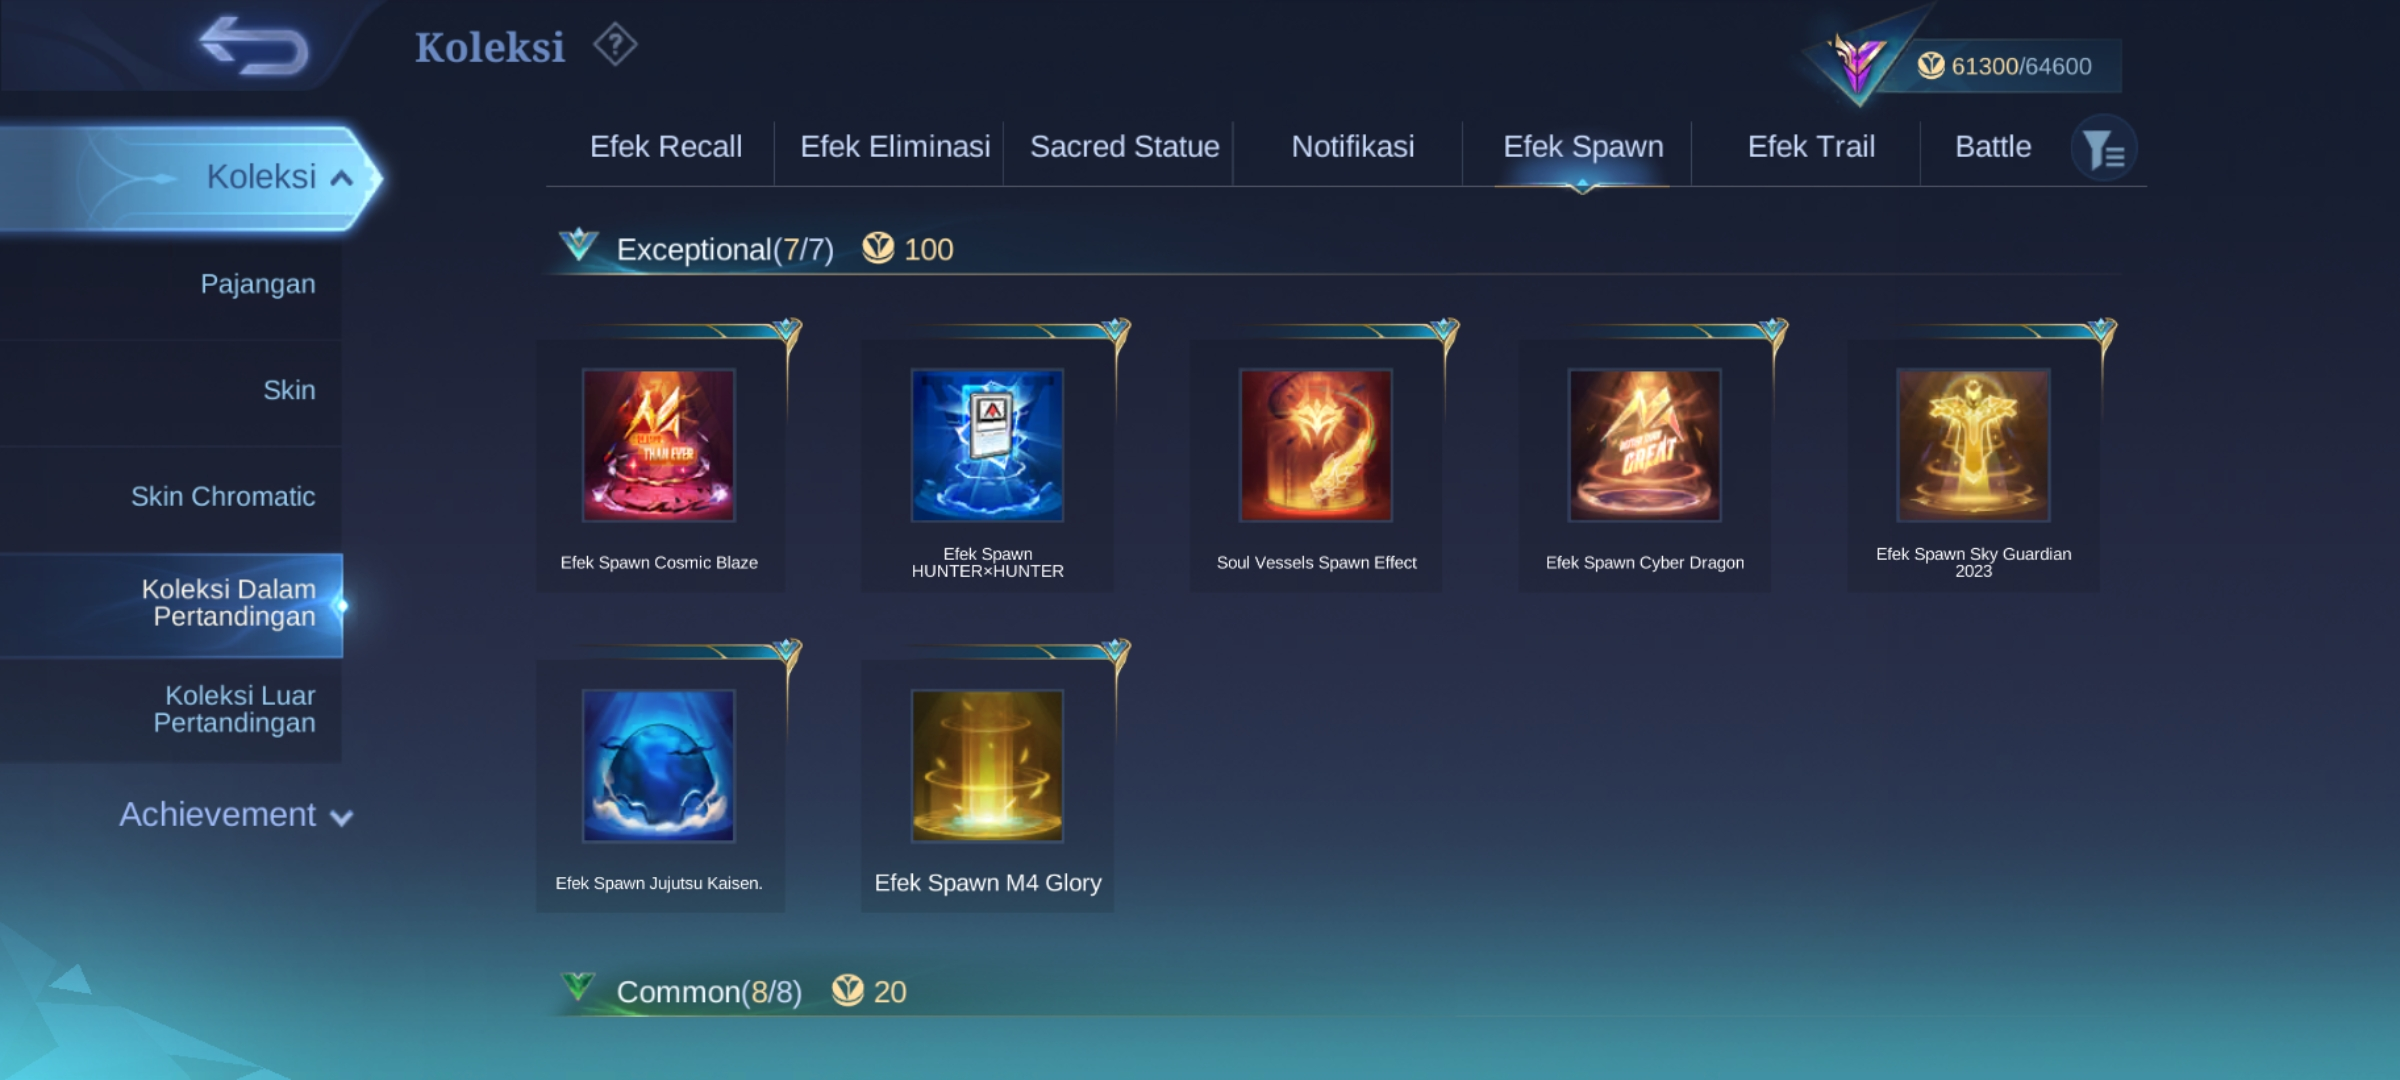This screenshot has height=1080, width=2400.
Task: Select the Efek Spawn M4 Glory thumbnail
Action: coord(987,766)
